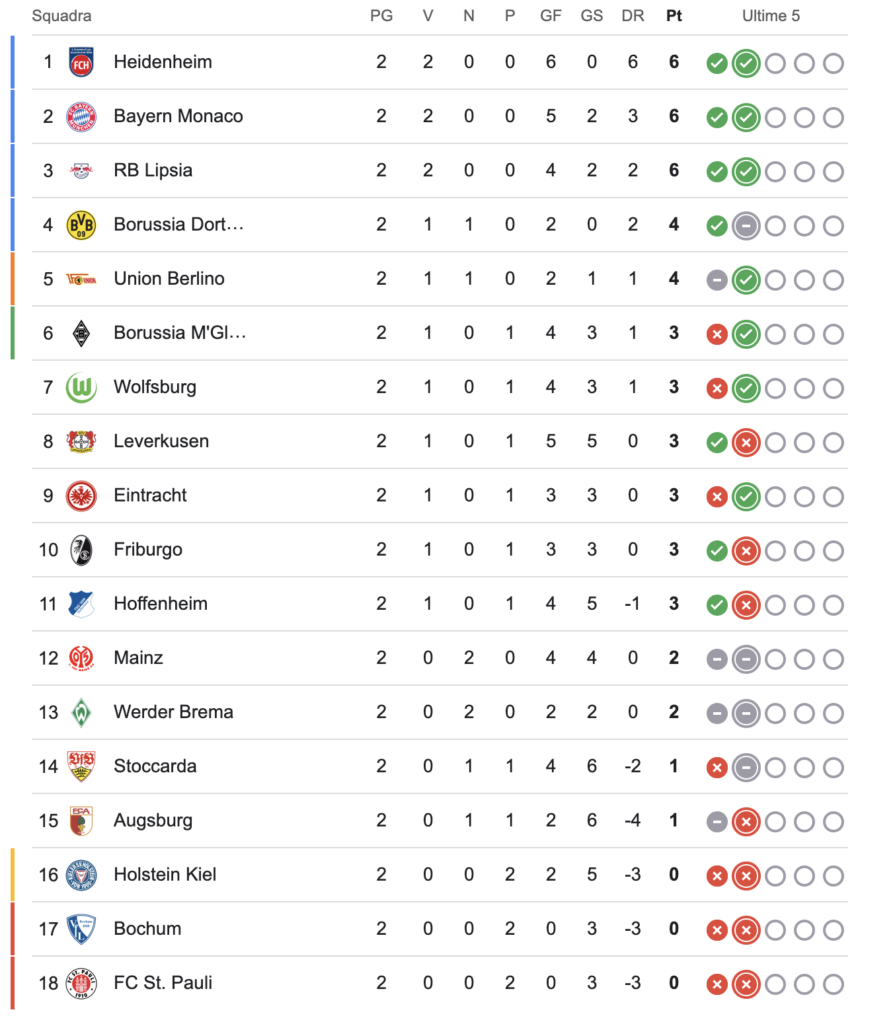This screenshot has height=1024, width=895.
Task: Click Leverkusen's highlighted red loss indicator
Action: pos(746,443)
